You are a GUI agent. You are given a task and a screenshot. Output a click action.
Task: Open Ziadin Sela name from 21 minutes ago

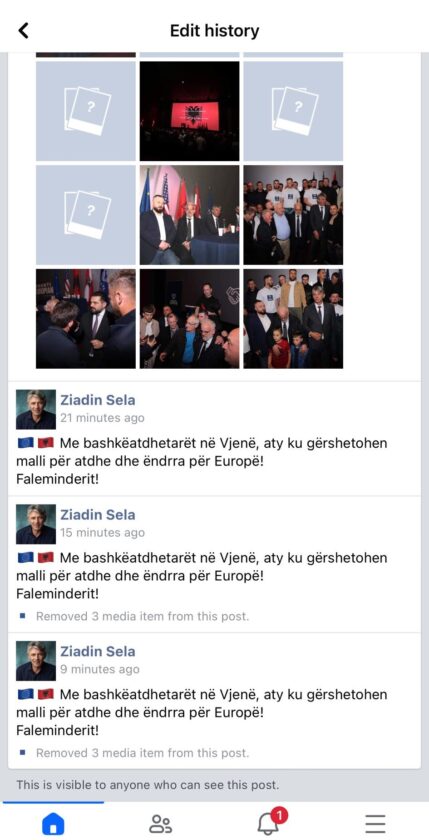tap(97, 400)
